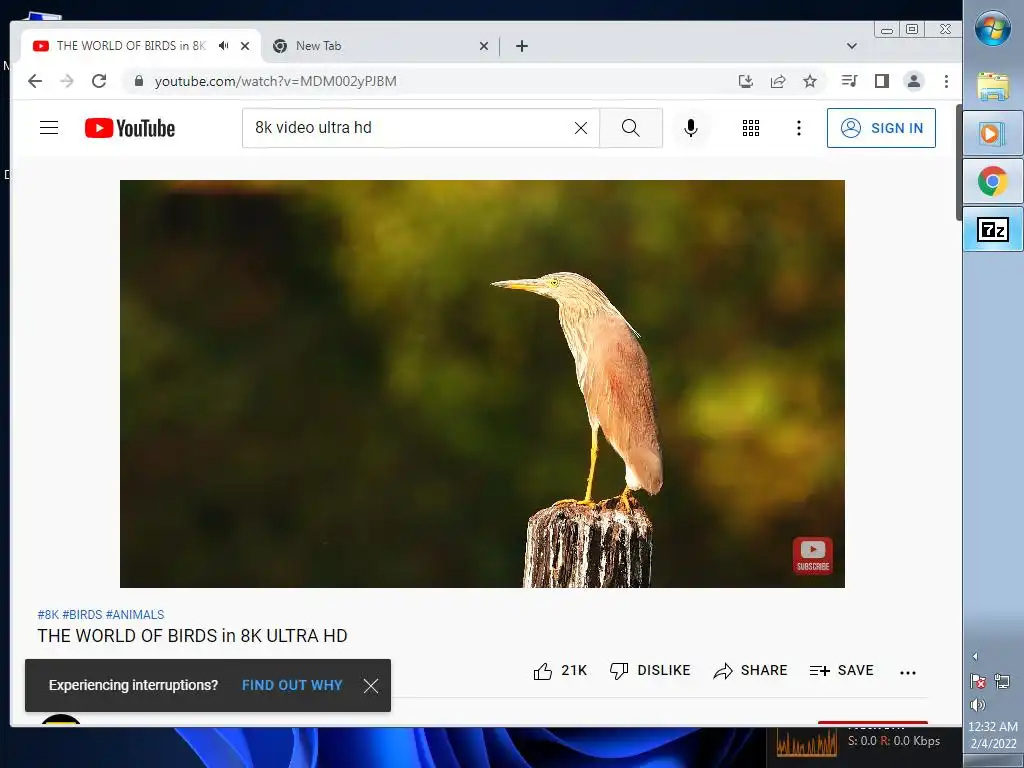
Task: Open more actions ellipsis beside SAVE
Action: tap(908, 672)
